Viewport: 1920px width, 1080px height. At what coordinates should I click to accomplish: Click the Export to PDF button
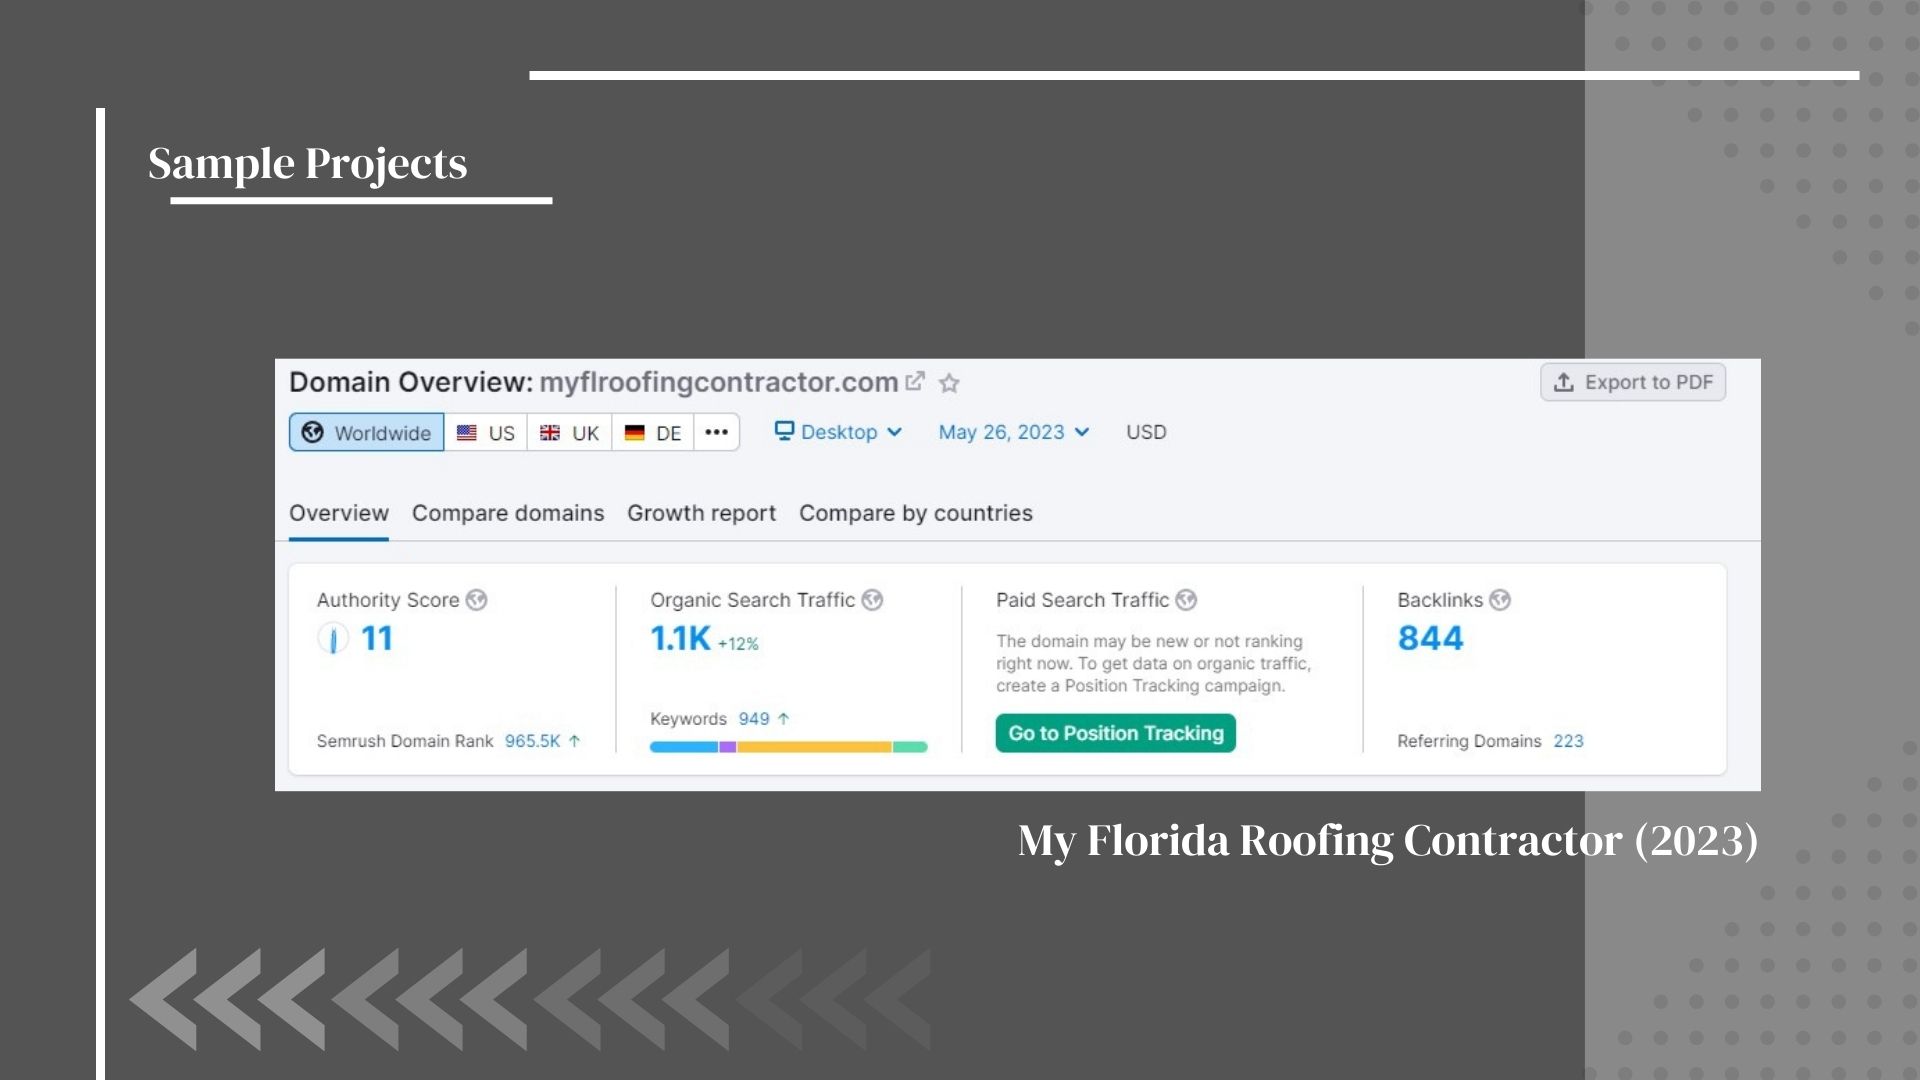(1632, 382)
